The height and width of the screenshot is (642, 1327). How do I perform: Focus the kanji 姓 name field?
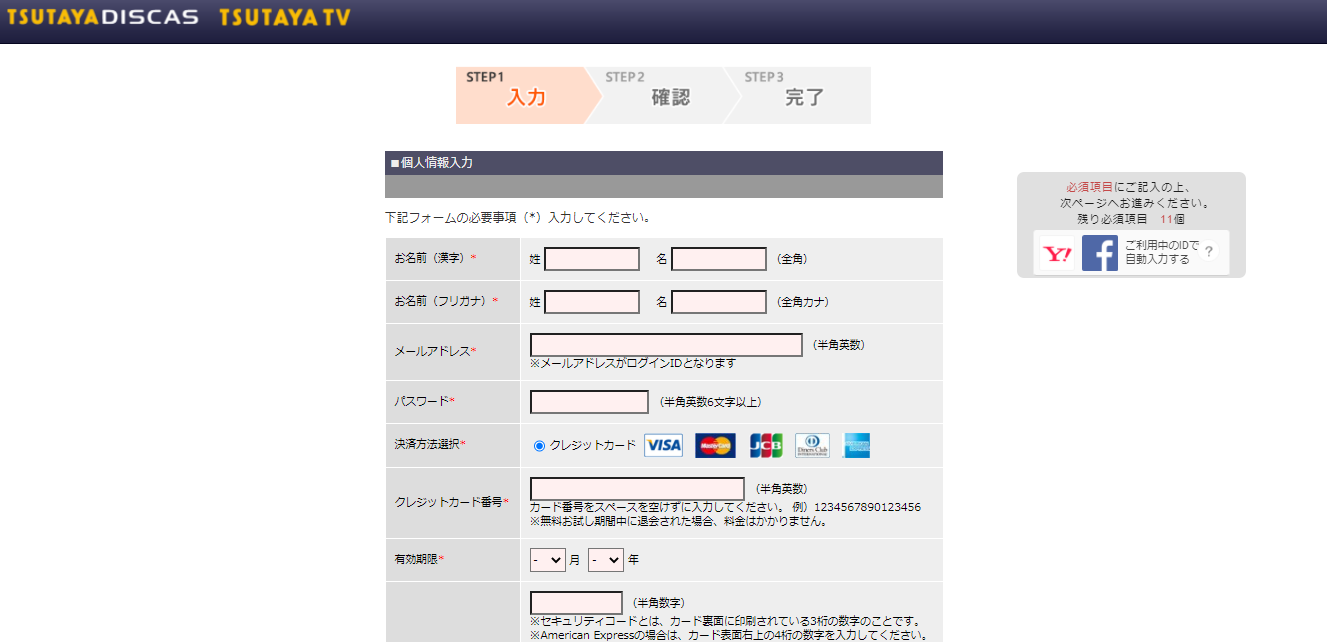[x=592, y=259]
